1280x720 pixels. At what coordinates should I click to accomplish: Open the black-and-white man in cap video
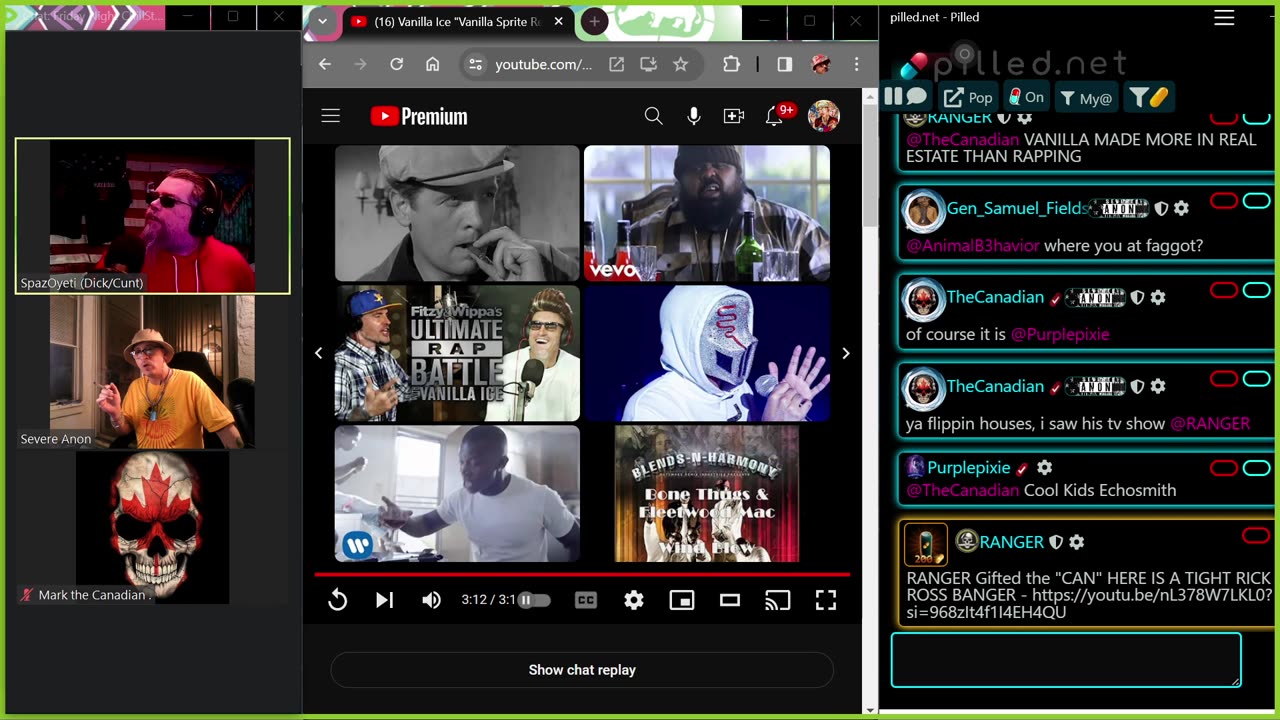point(457,213)
